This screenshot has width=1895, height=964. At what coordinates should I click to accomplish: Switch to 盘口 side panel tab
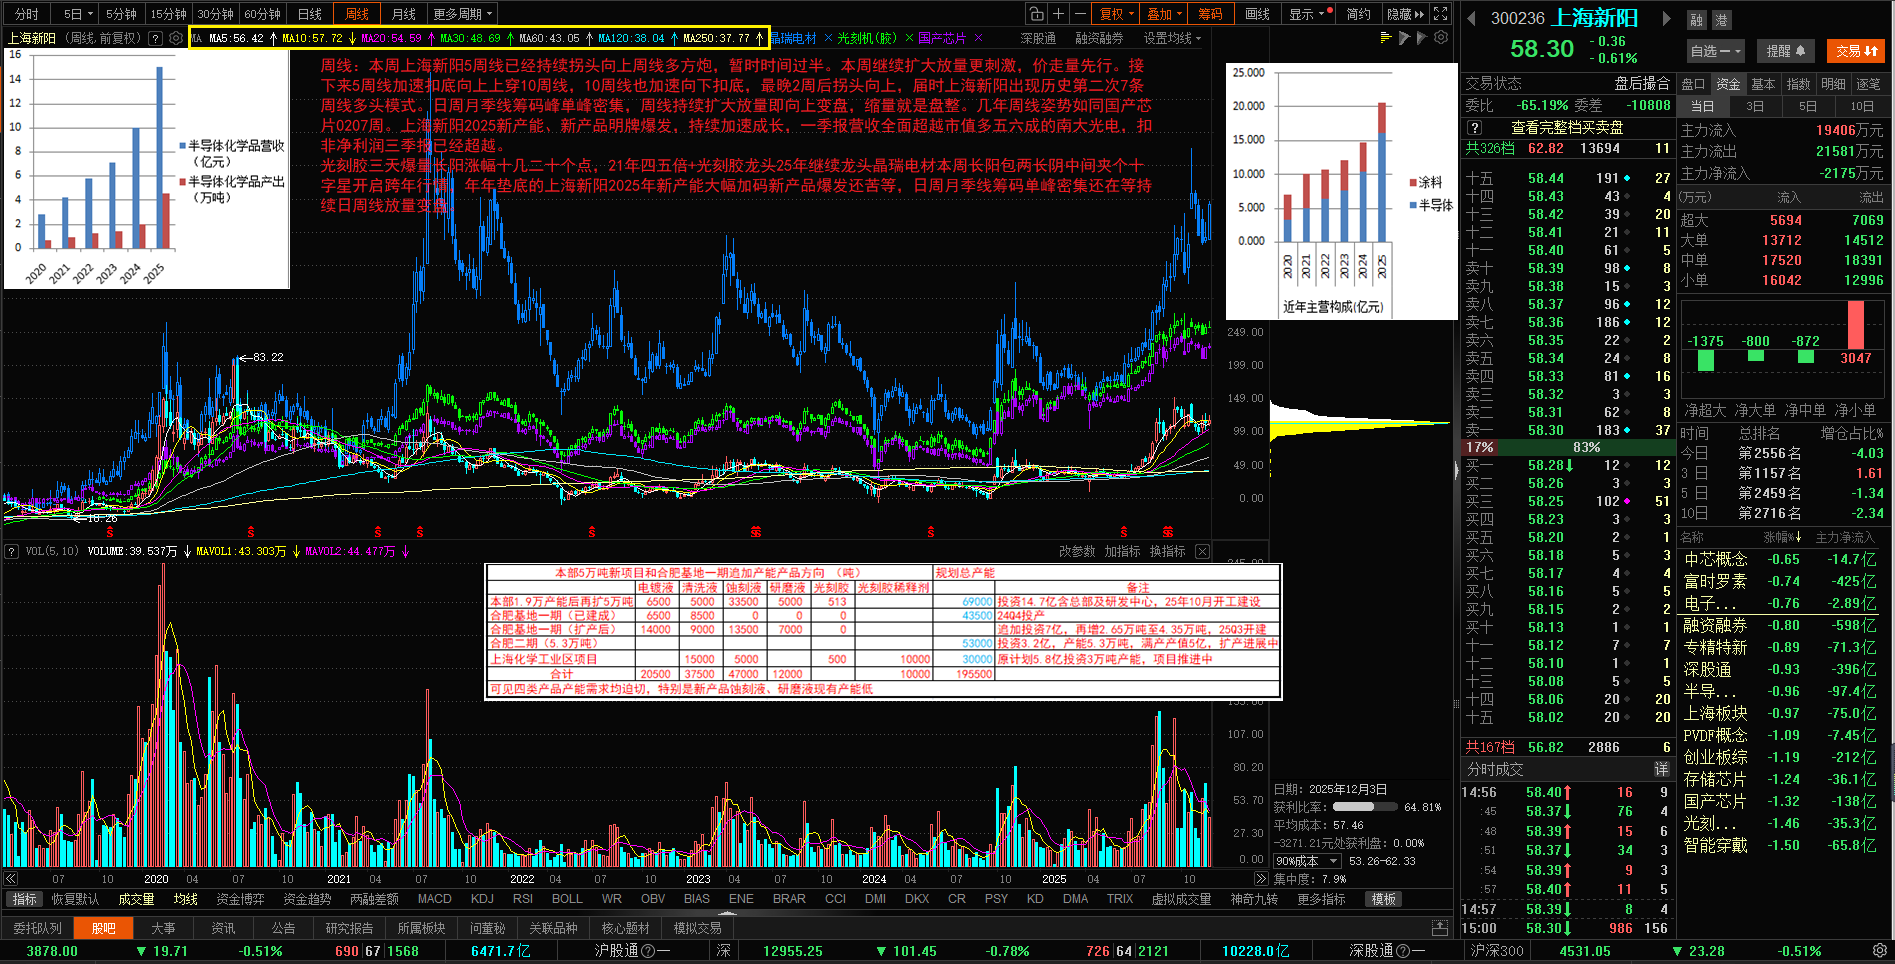click(x=1693, y=84)
